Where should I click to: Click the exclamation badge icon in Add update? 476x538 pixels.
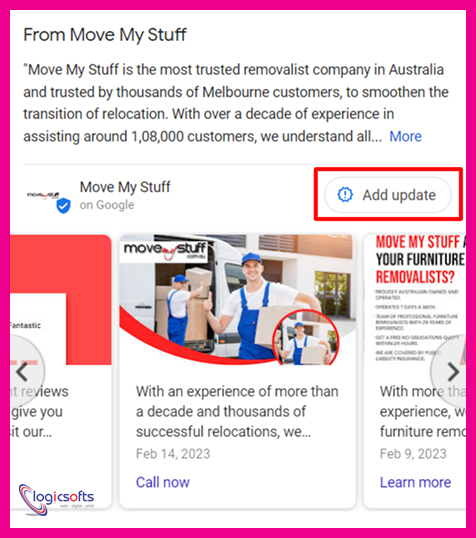(x=345, y=195)
